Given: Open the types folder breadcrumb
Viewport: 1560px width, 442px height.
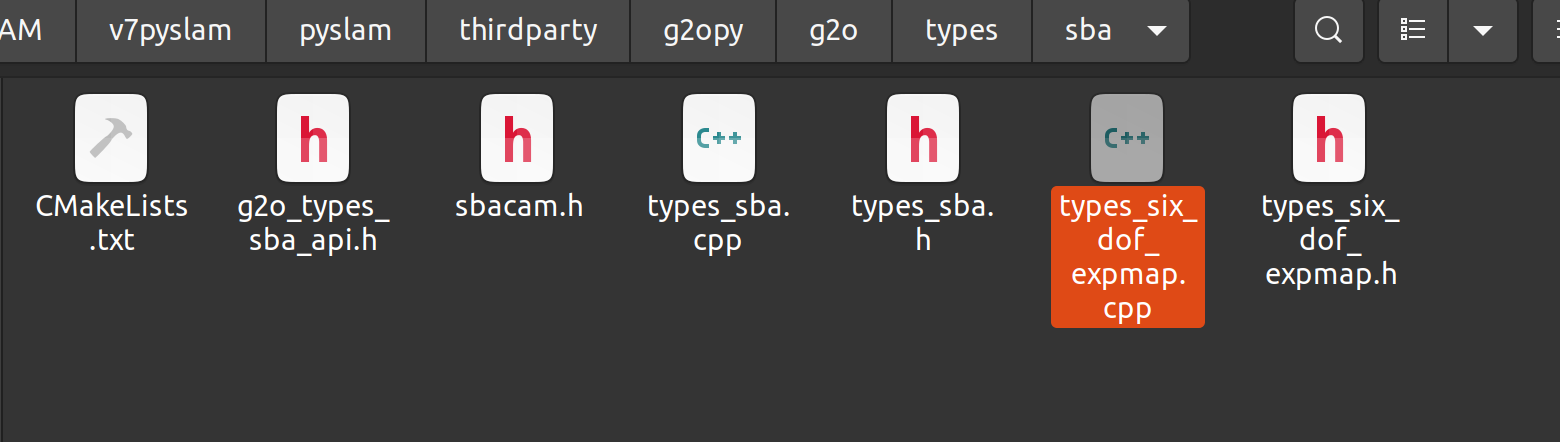Looking at the screenshot, I should (x=961, y=31).
